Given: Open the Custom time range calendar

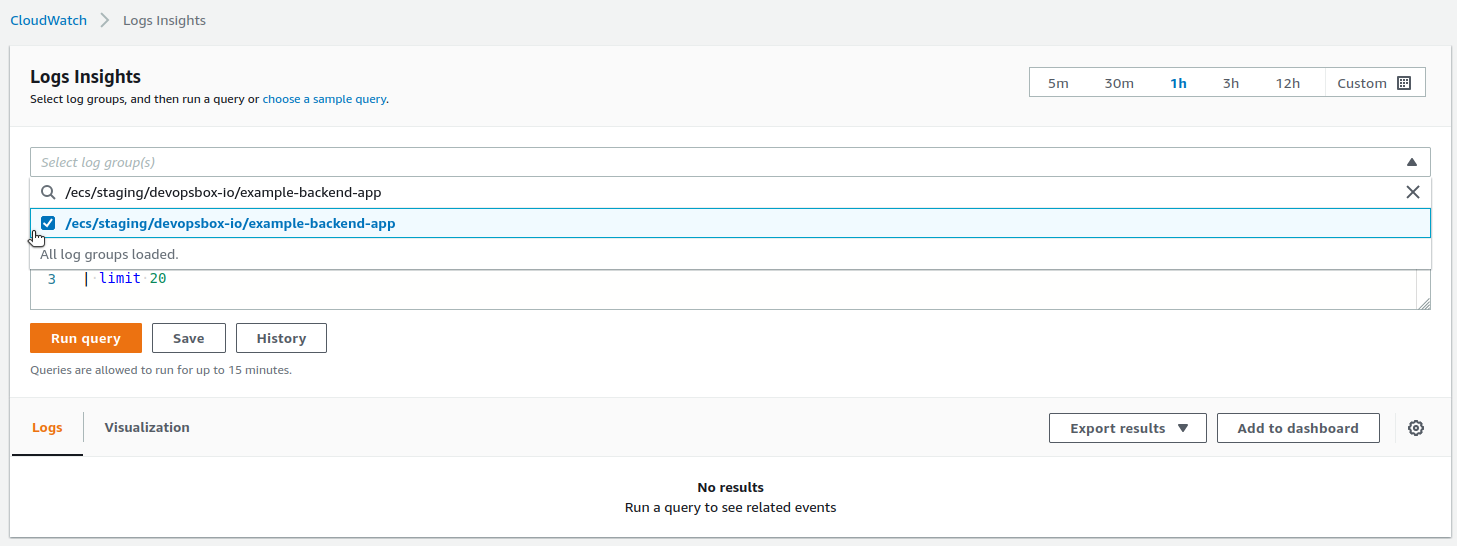Looking at the screenshot, I should pyautogui.click(x=1404, y=83).
